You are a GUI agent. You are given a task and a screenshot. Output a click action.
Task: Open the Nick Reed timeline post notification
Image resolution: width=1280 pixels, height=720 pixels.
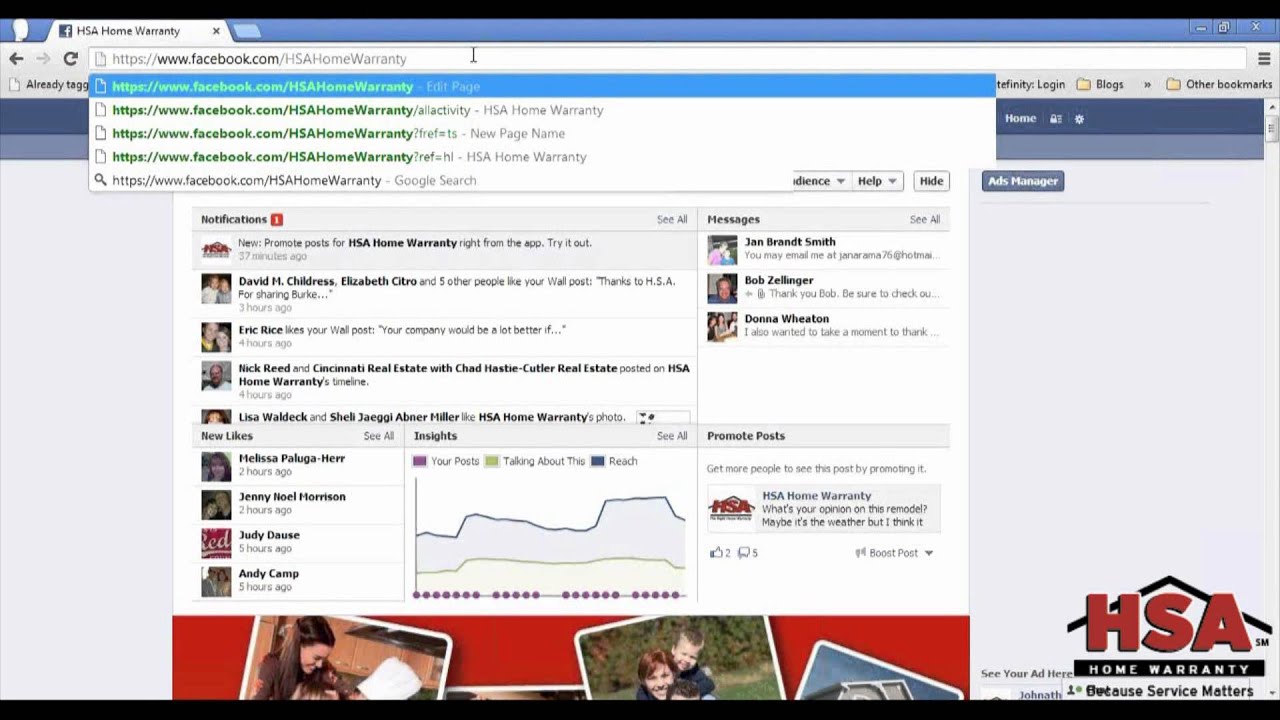pyautogui.click(x=444, y=381)
